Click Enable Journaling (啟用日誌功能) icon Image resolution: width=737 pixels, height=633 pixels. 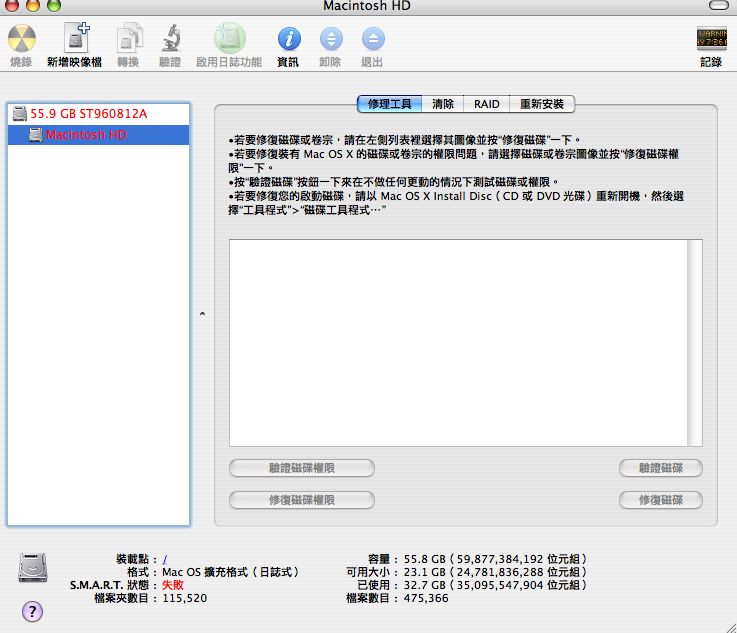pos(229,38)
